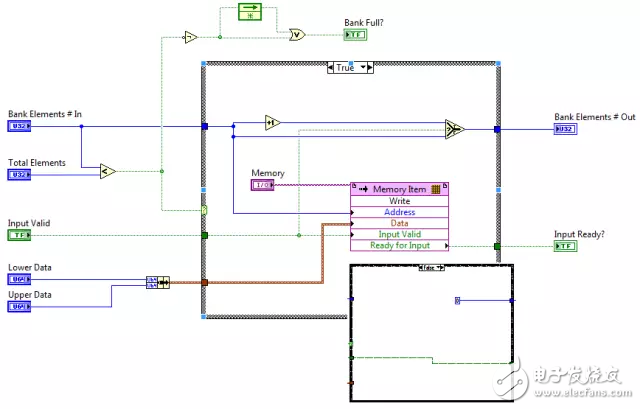Click the Increment (+1) function node
640x409 pixels.
[272, 122]
